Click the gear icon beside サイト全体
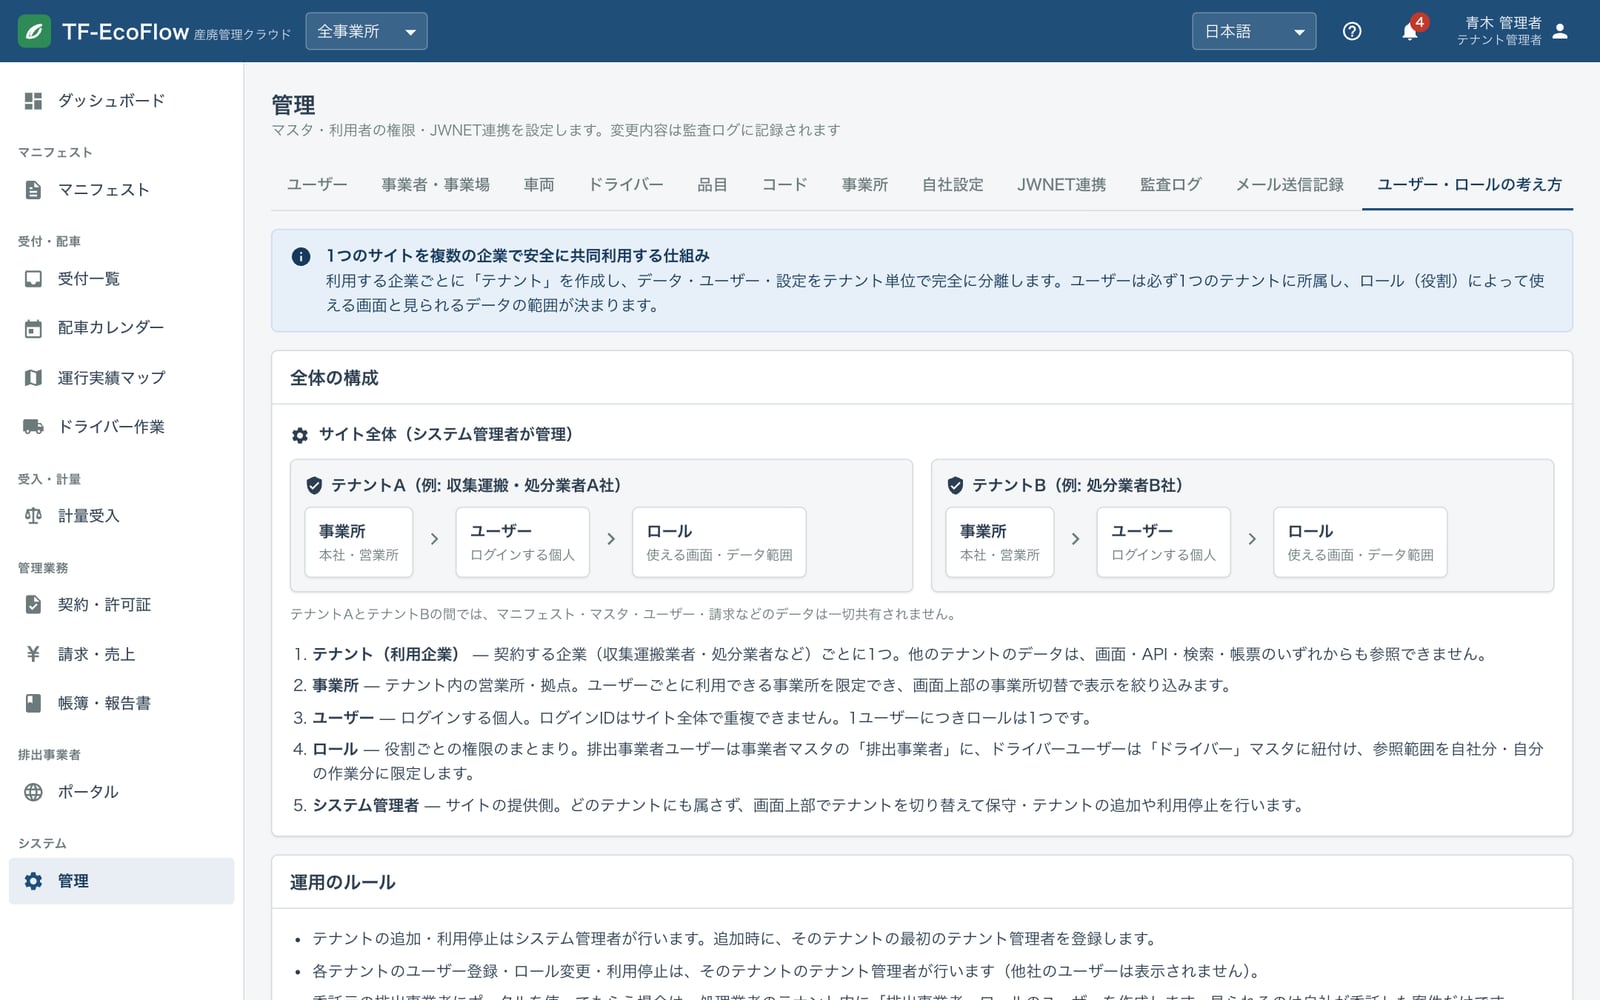1600x1000 pixels. [300, 435]
